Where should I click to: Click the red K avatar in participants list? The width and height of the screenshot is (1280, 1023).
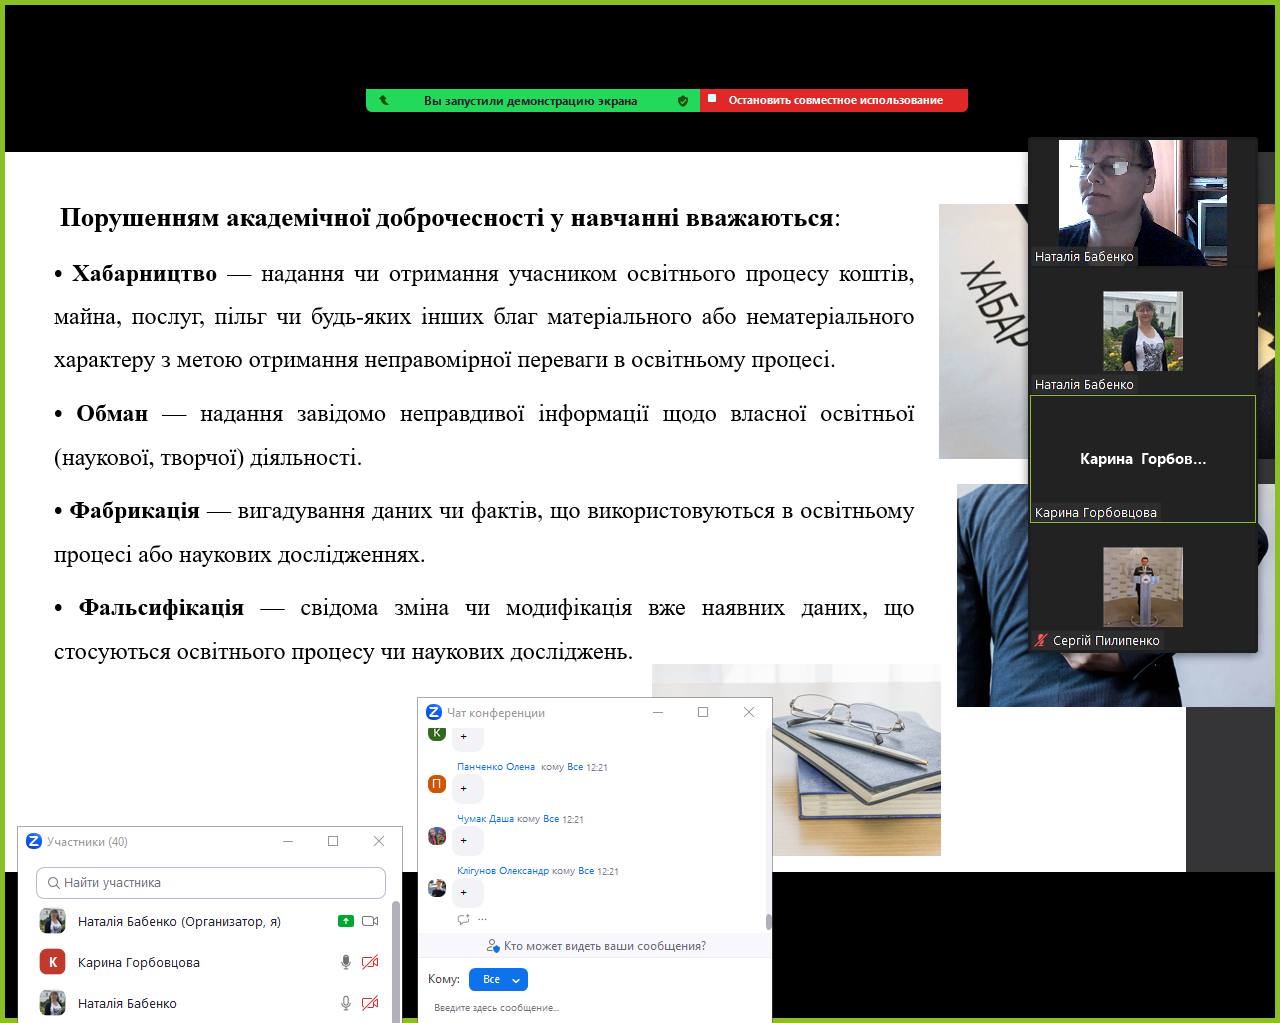point(53,962)
